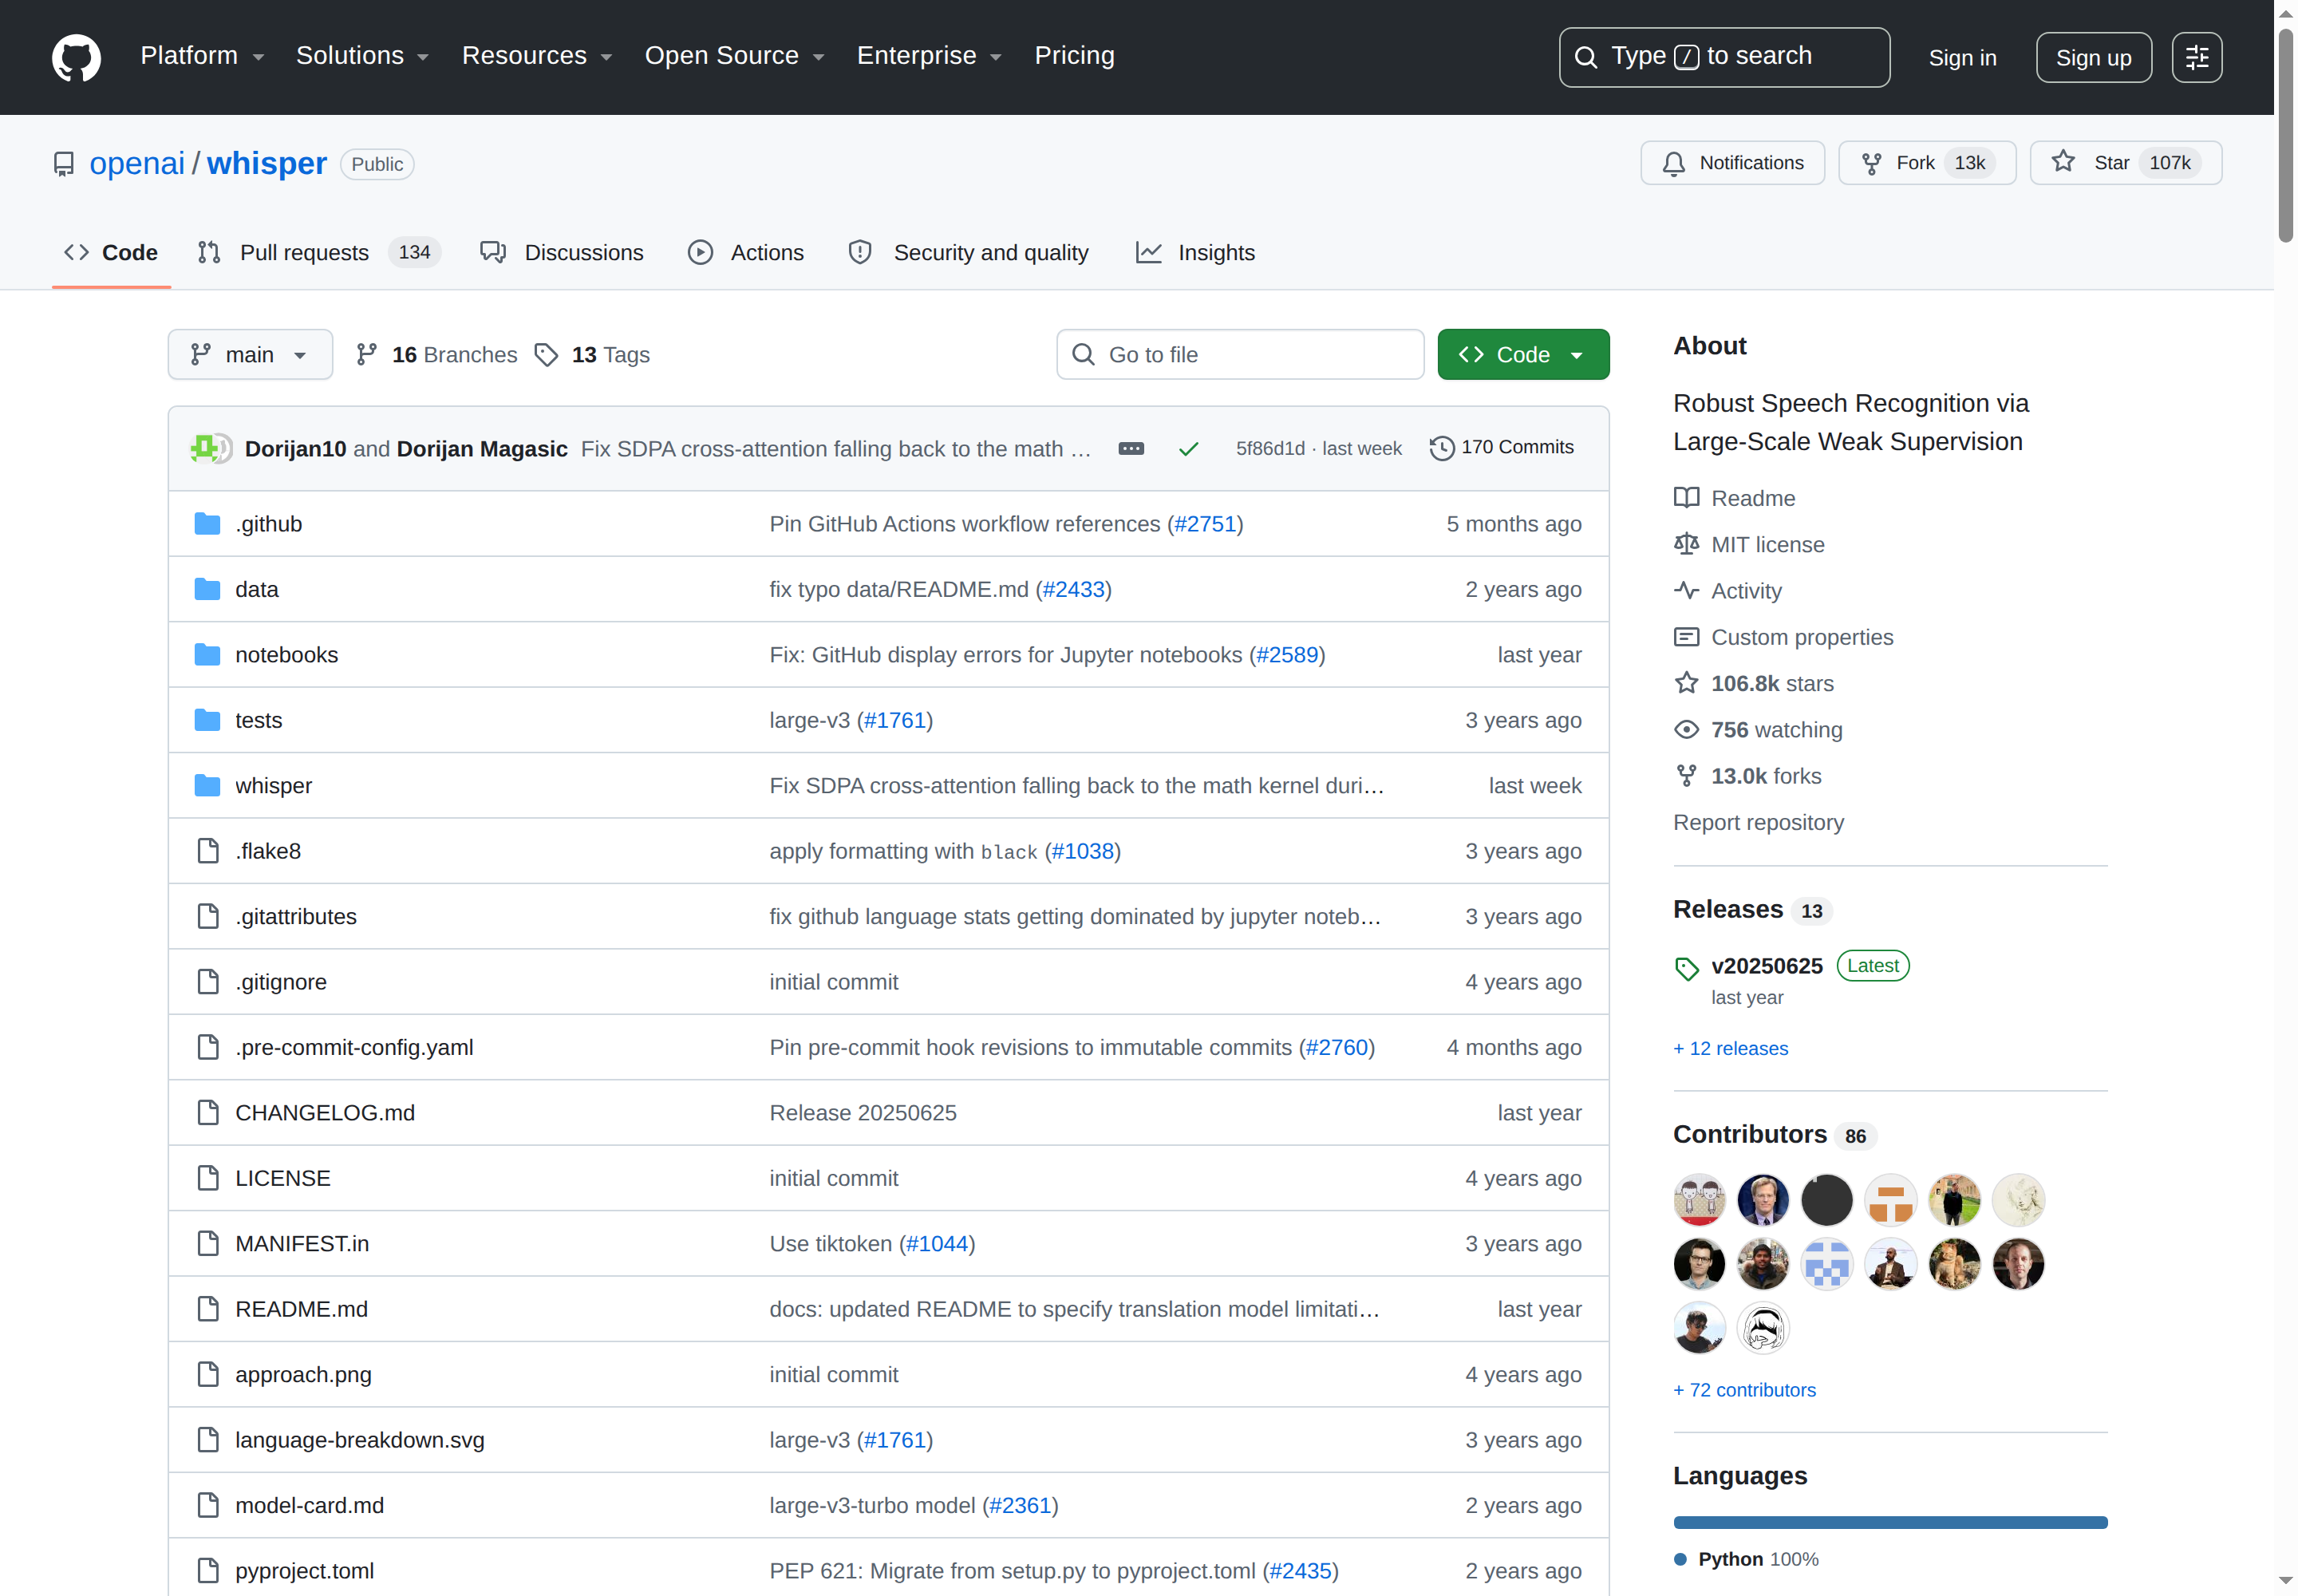
Task: Star the whisper repository
Action: pos(2125,163)
